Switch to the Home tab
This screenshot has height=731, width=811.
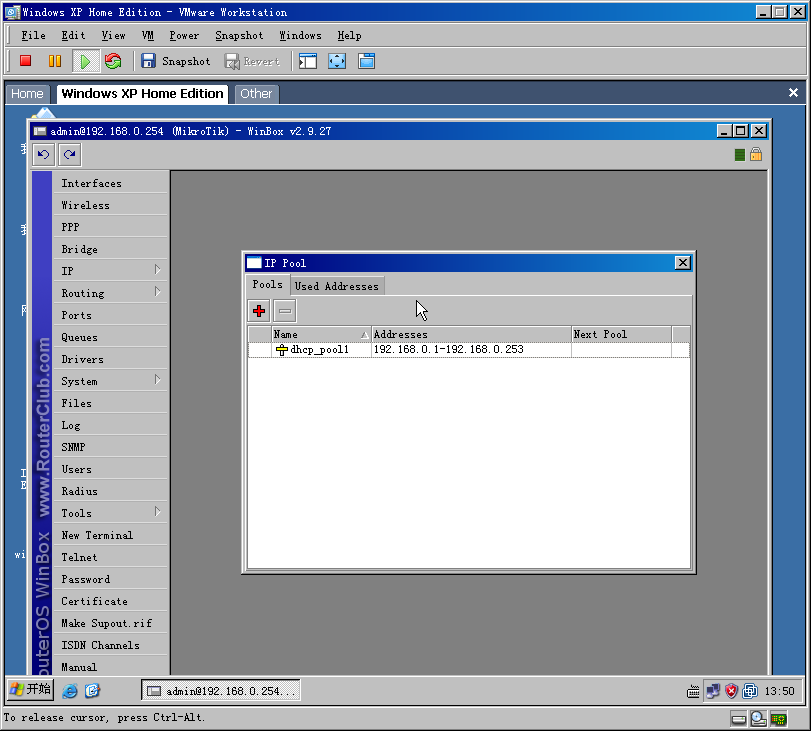point(27,94)
